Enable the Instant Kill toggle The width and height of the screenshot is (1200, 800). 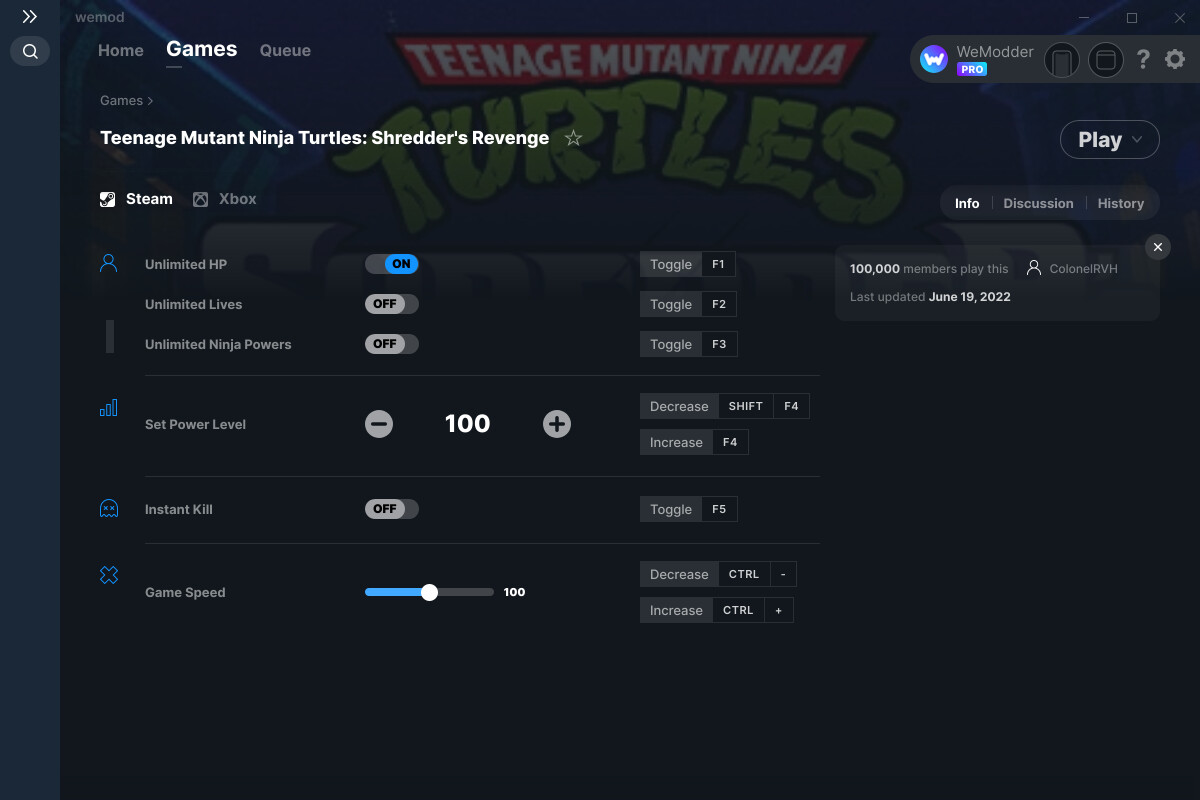click(x=392, y=509)
